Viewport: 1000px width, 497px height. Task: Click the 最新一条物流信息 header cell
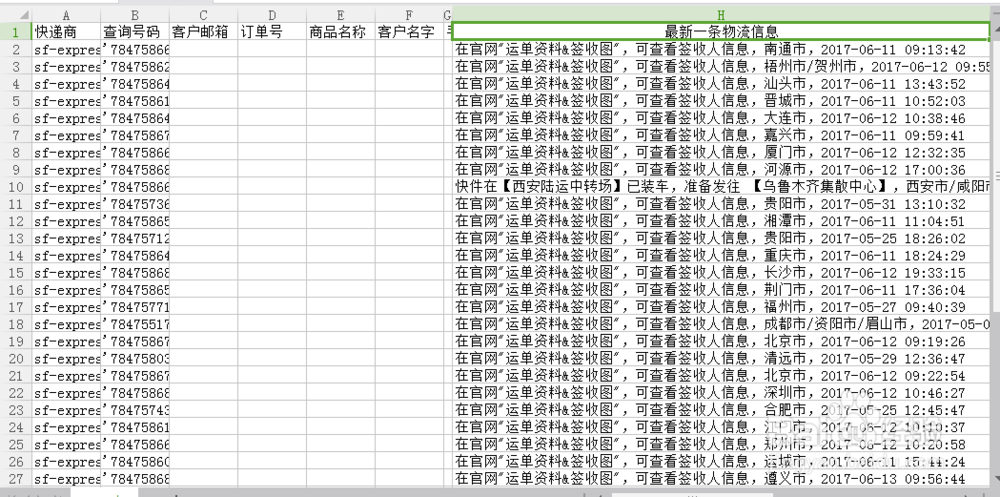click(721, 31)
